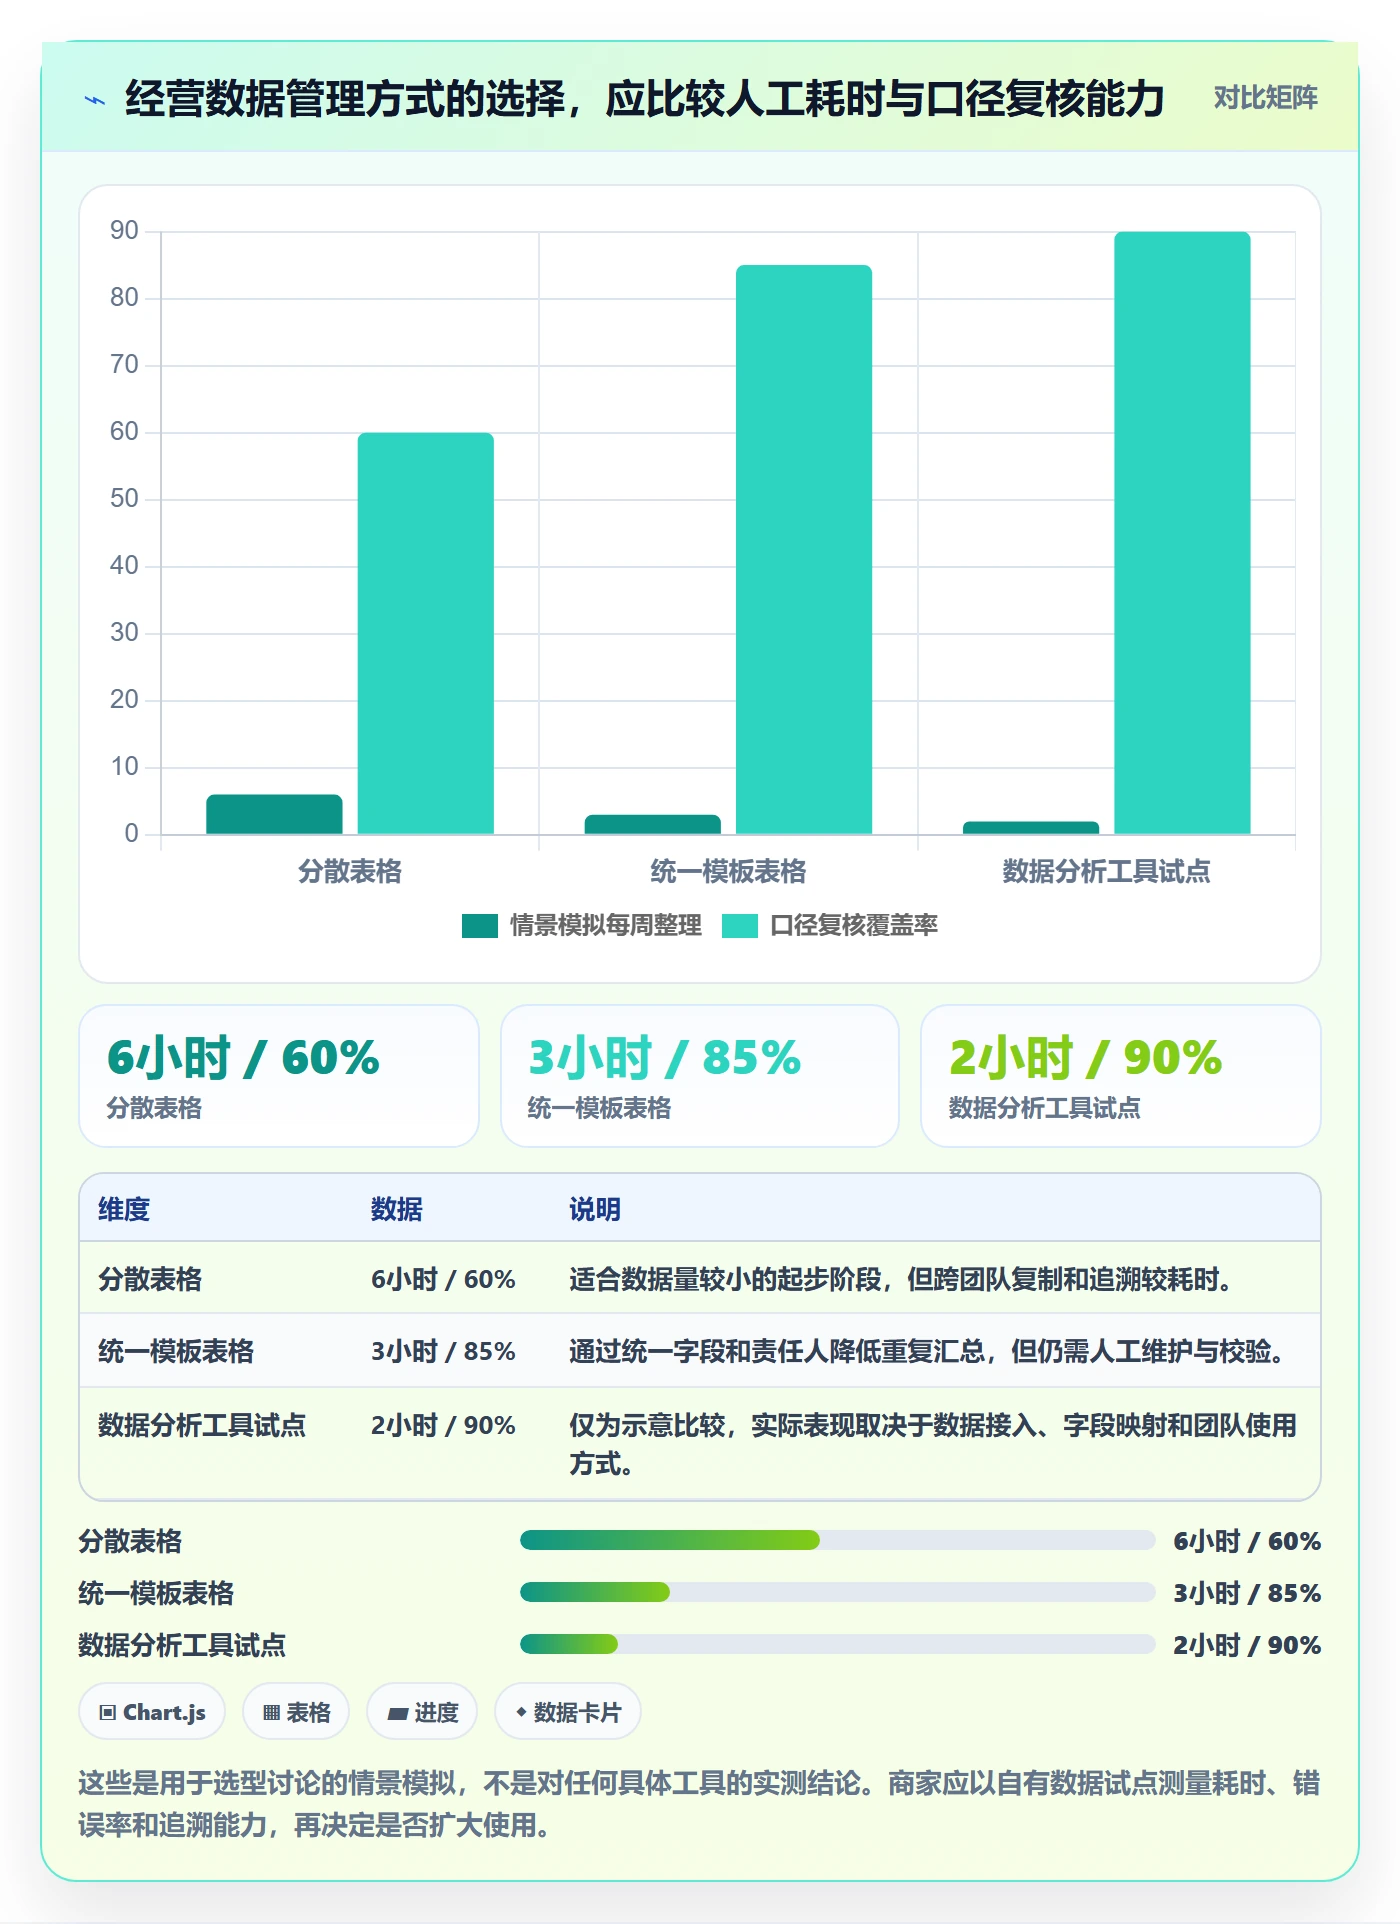Click the bar icon on the 进度 chip
The image size is (1400, 1924).
point(398,1713)
